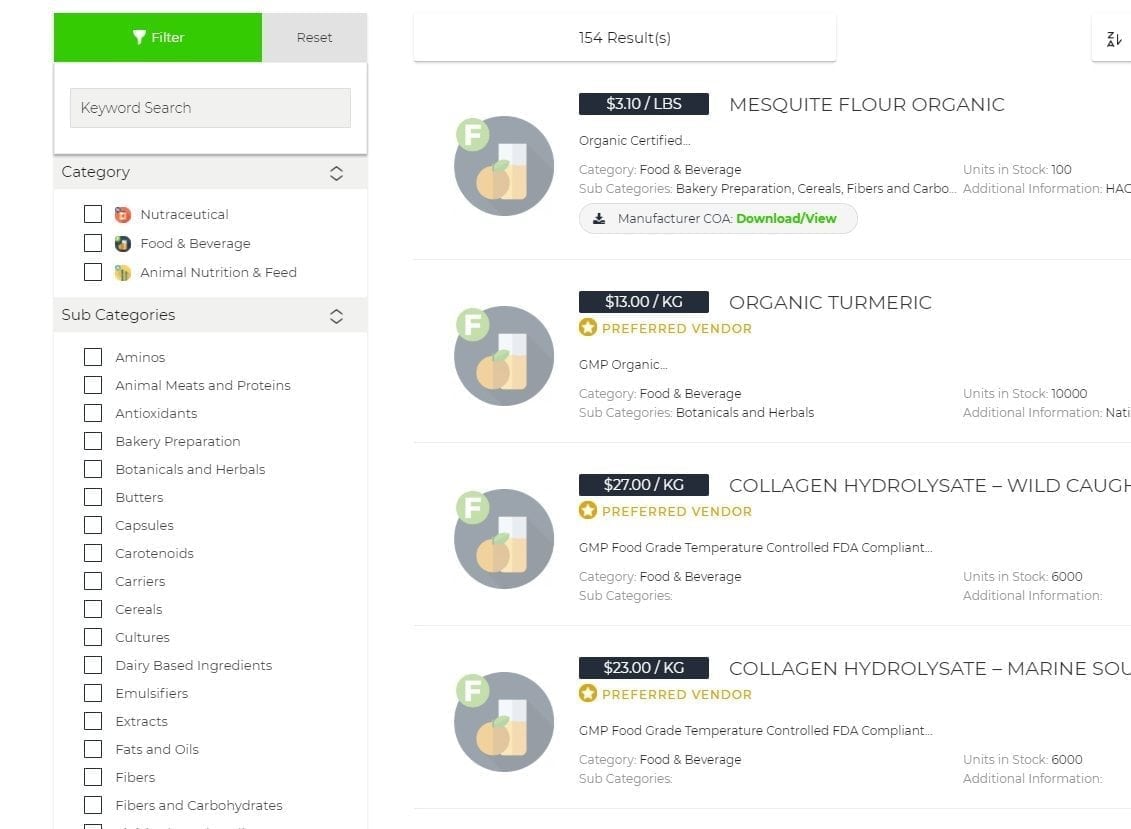The image size is (1131, 829).
Task: Tick the Nutraceutical category checkbox
Action: coord(93,214)
